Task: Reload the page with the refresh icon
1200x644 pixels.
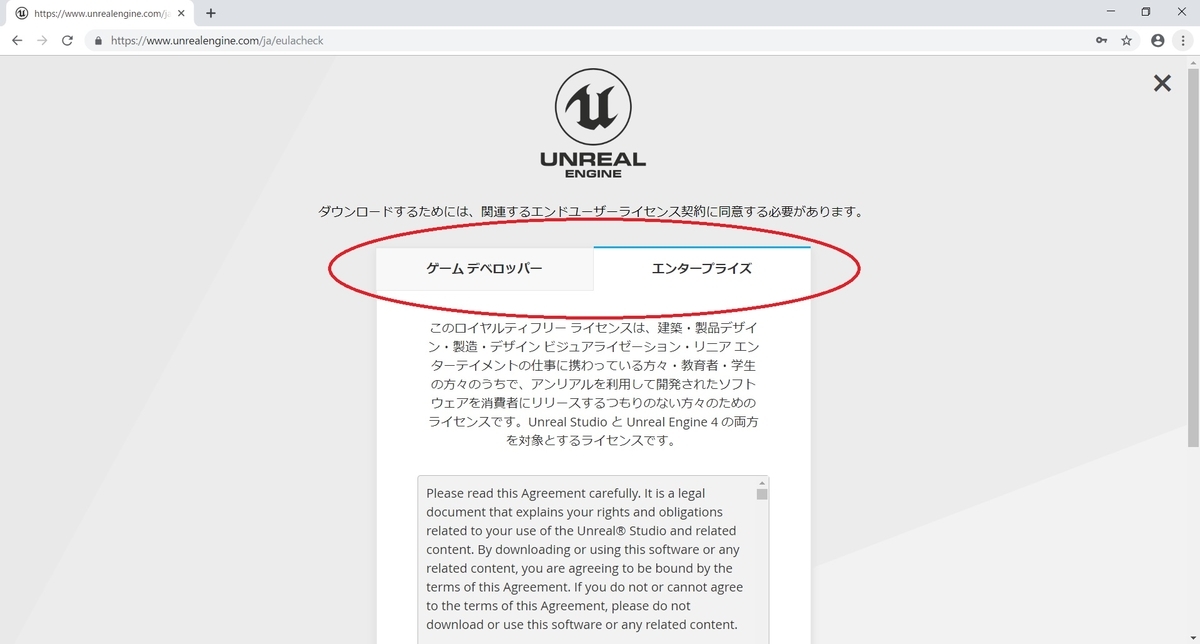Action: [x=67, y=41]
